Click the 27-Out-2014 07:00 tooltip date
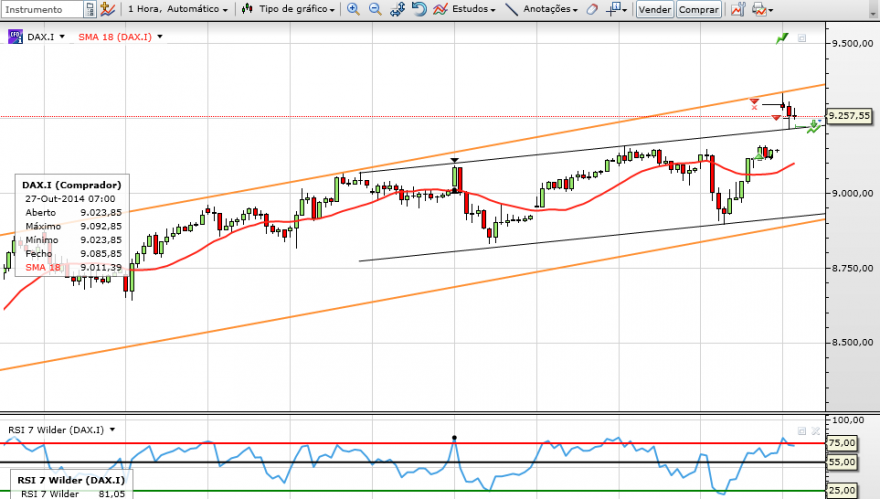880x499 pixels. click(70, 199)
